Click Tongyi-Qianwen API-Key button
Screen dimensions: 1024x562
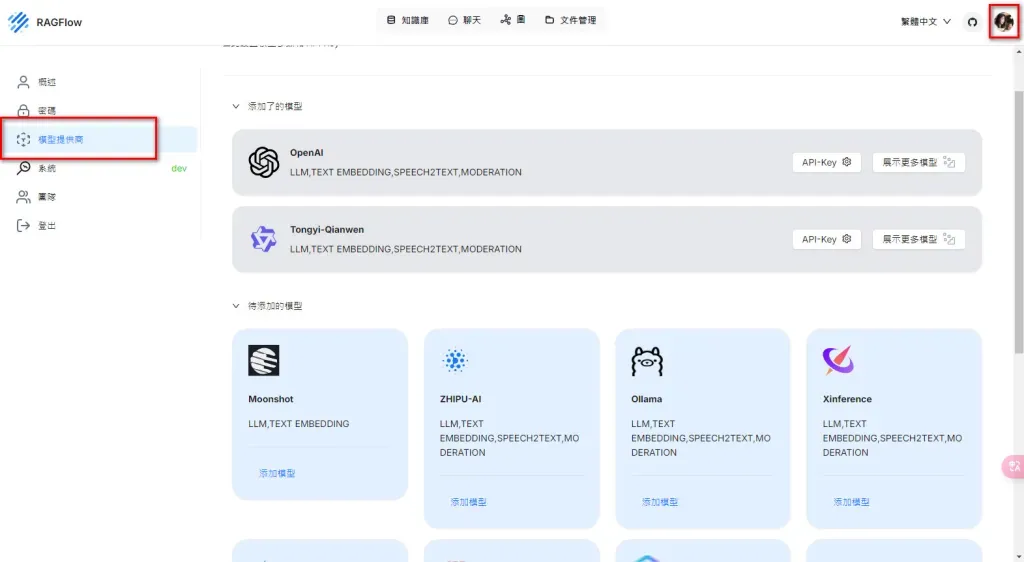pos(826,240)
